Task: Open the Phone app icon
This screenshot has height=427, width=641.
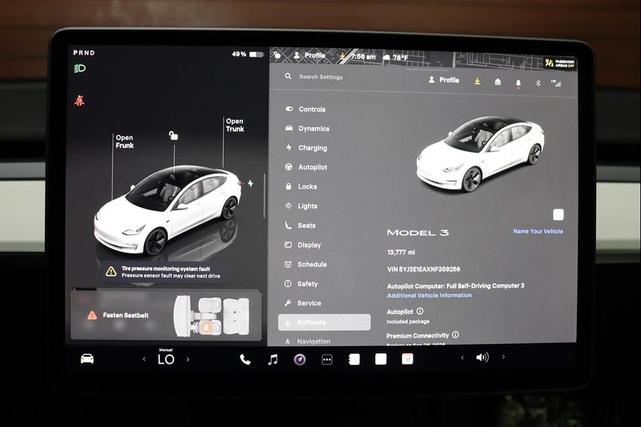Action: pyautogui.click(x=245, y=360)
